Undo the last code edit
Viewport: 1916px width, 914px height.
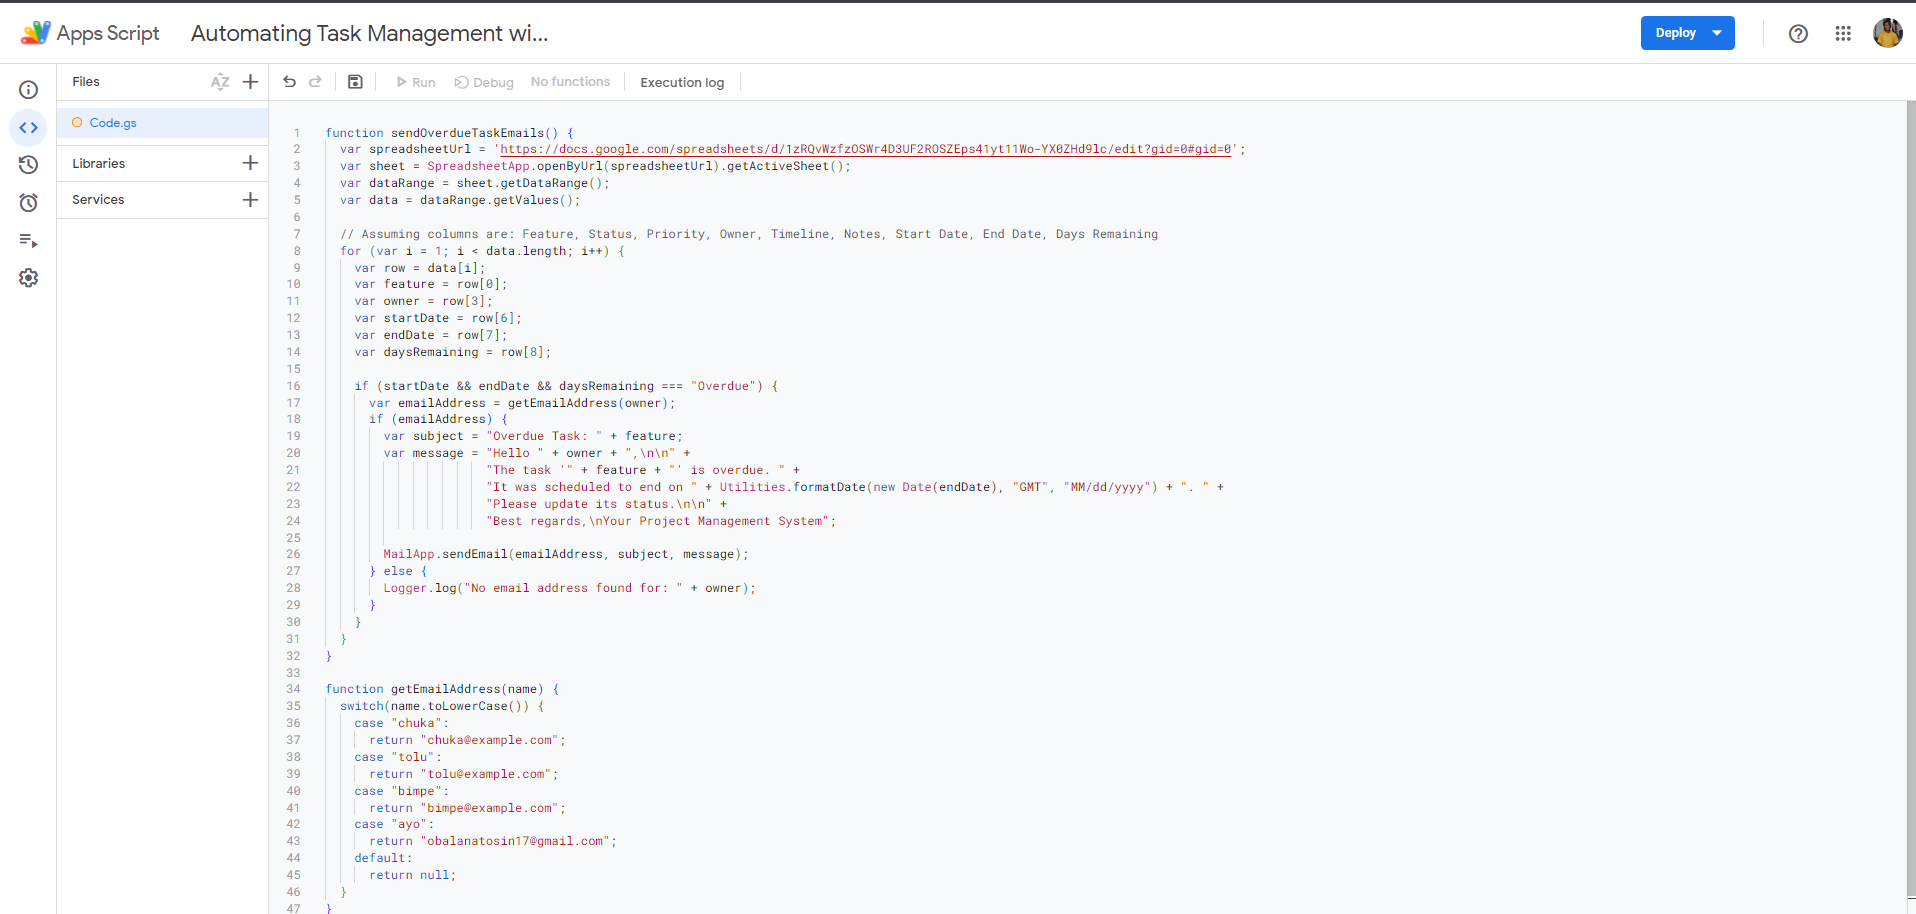pos(289,81)
